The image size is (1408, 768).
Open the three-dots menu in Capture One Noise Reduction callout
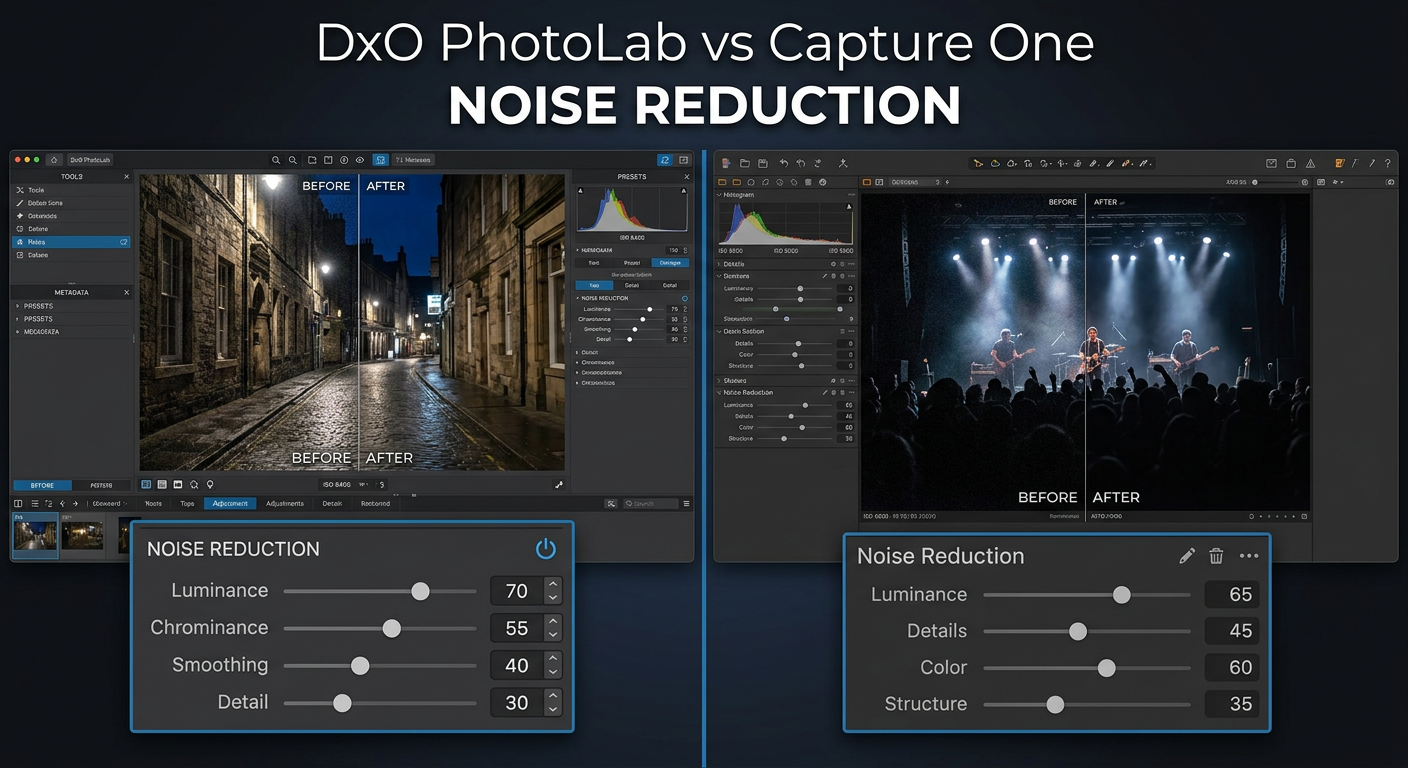point(1249,556)
